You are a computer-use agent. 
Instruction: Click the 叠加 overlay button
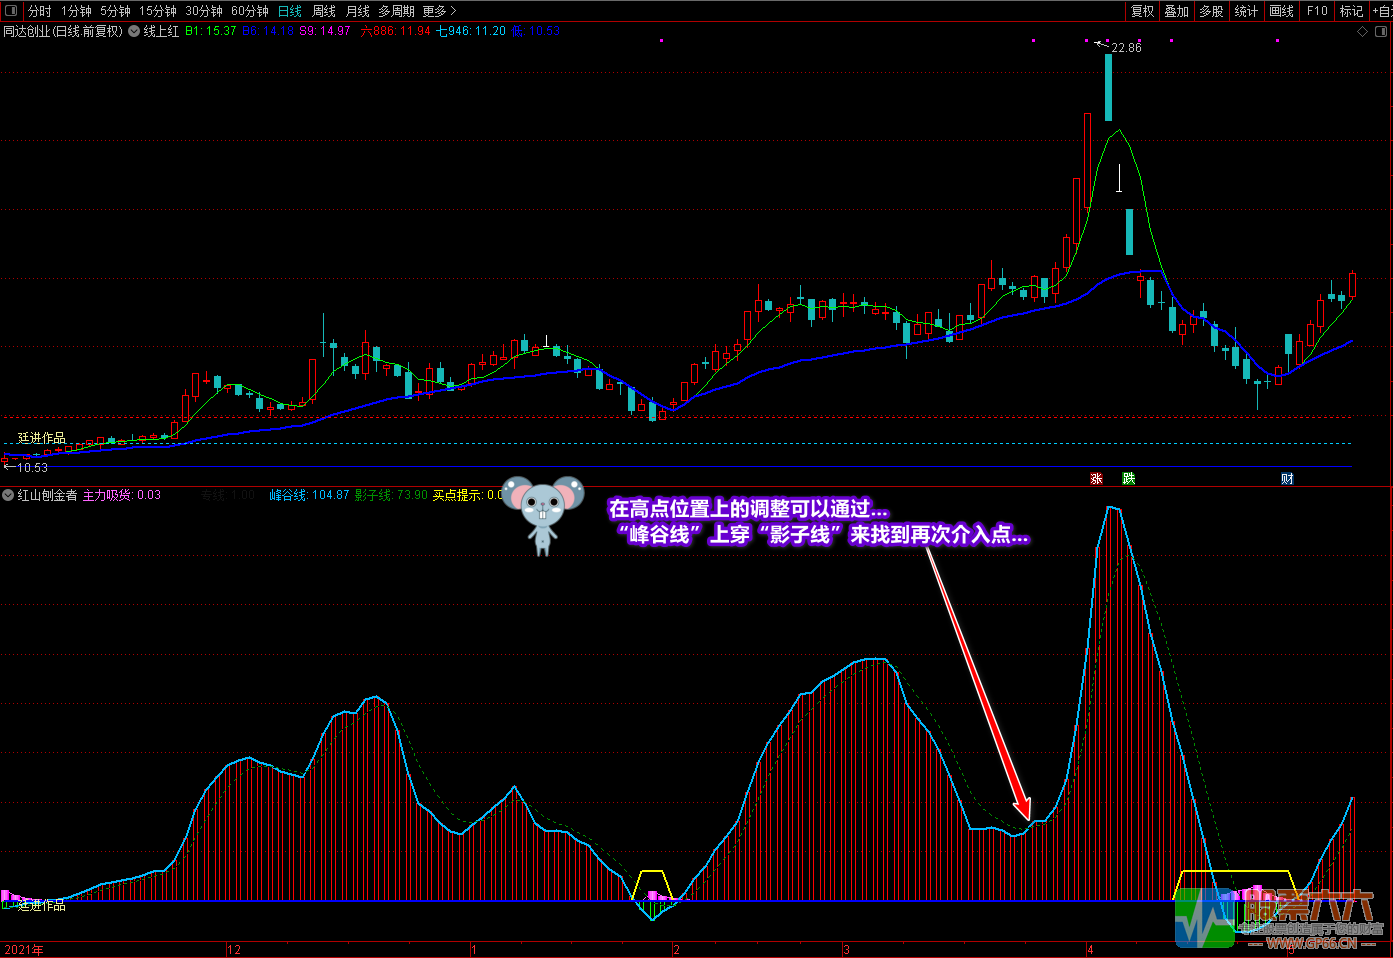coord(1177,11)
